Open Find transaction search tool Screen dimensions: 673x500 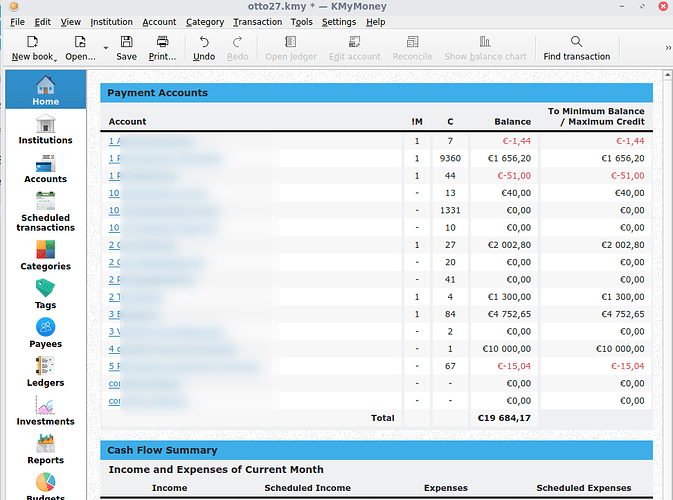click(576, 47)
